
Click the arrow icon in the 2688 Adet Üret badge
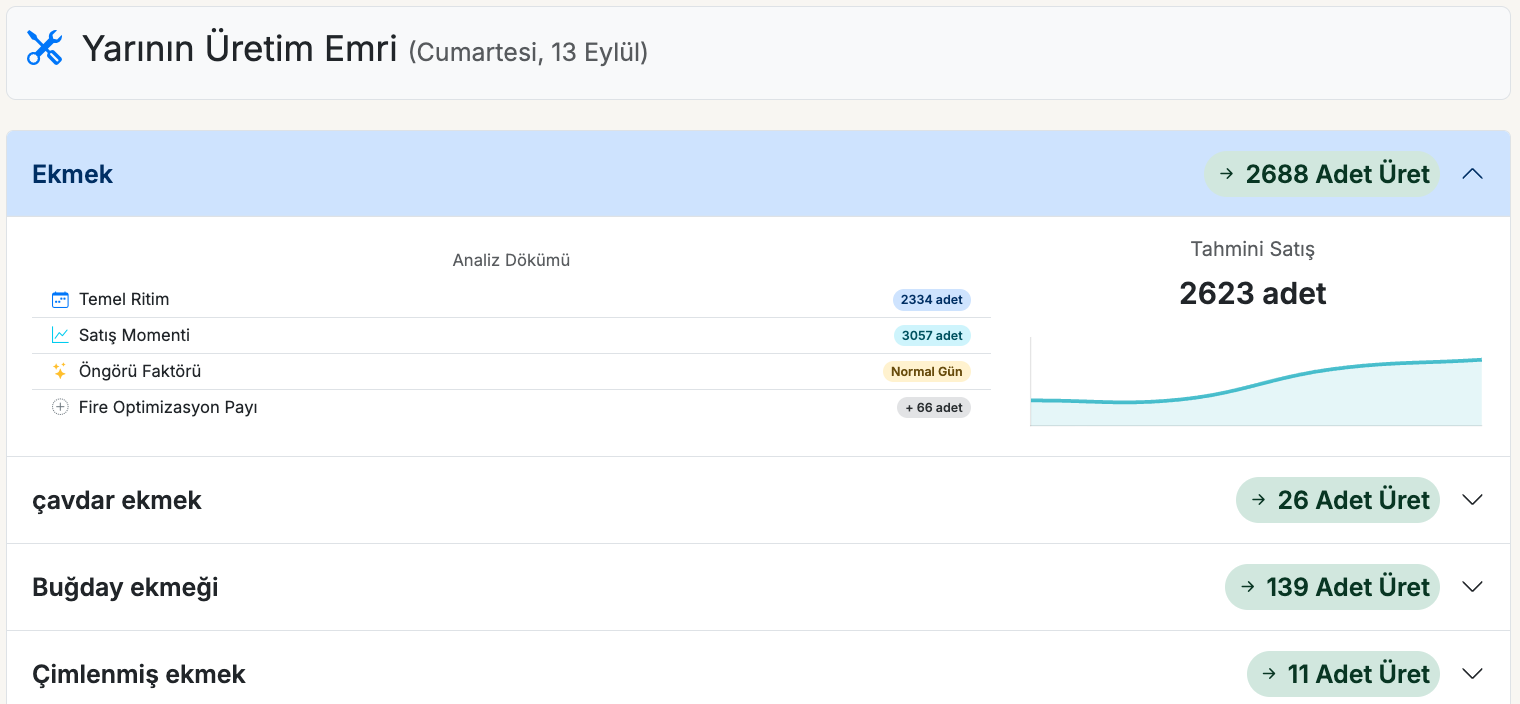pyautogui.click(x=1226, y=174)
